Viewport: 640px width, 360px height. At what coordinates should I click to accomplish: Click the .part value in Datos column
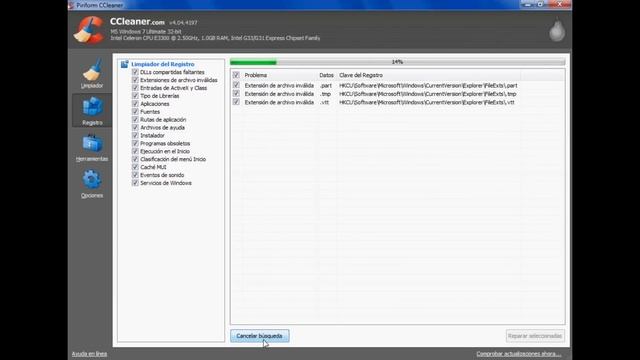pyautogui.click(x=326, y=85)
